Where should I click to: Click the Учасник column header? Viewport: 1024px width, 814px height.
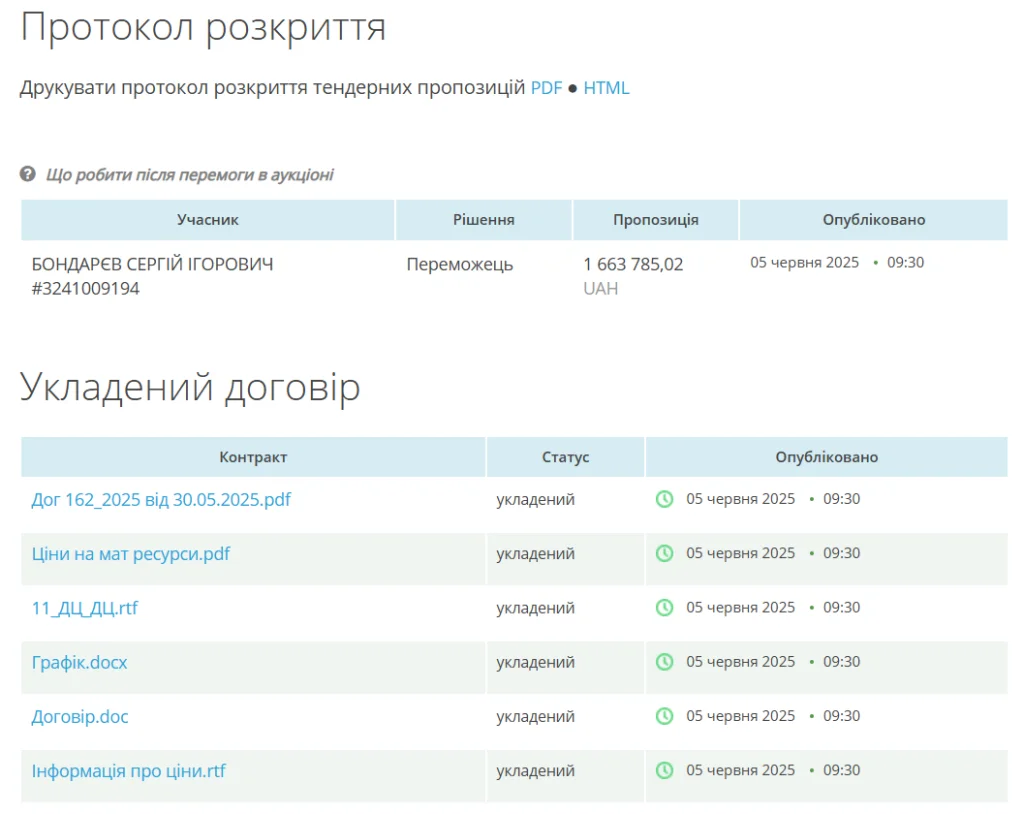208,220
